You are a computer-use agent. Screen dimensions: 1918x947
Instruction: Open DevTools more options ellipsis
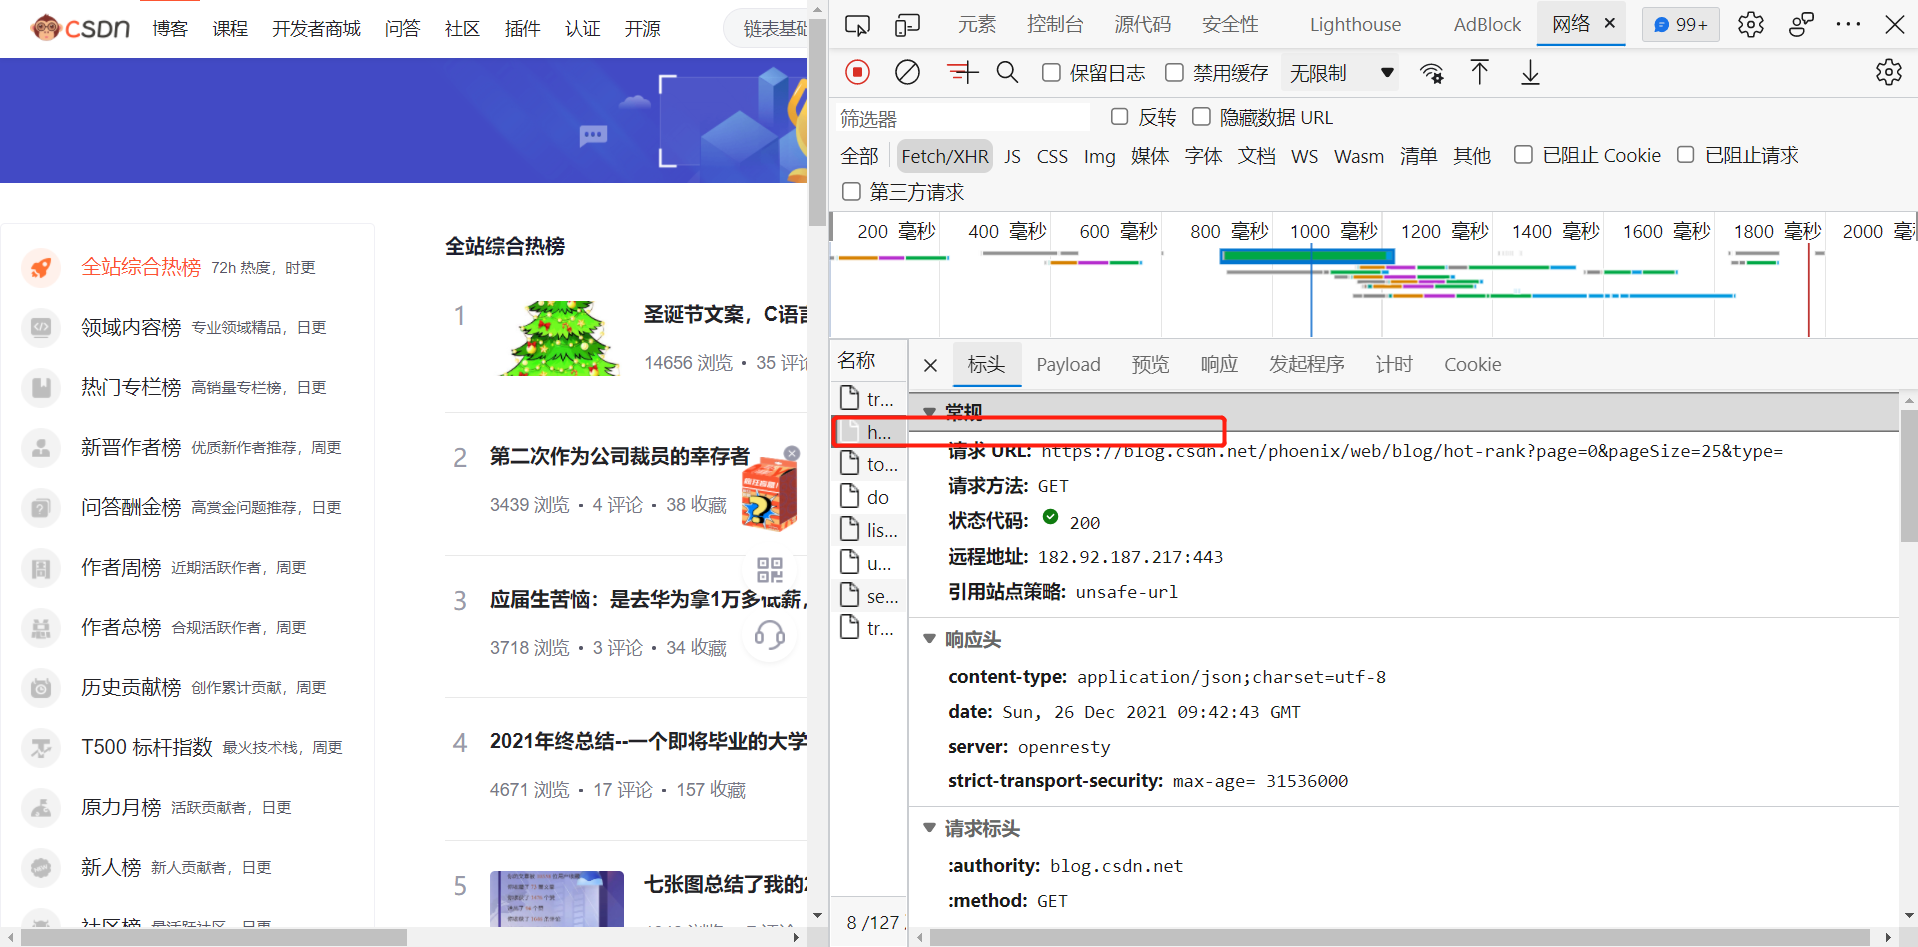pos(1848,24)
